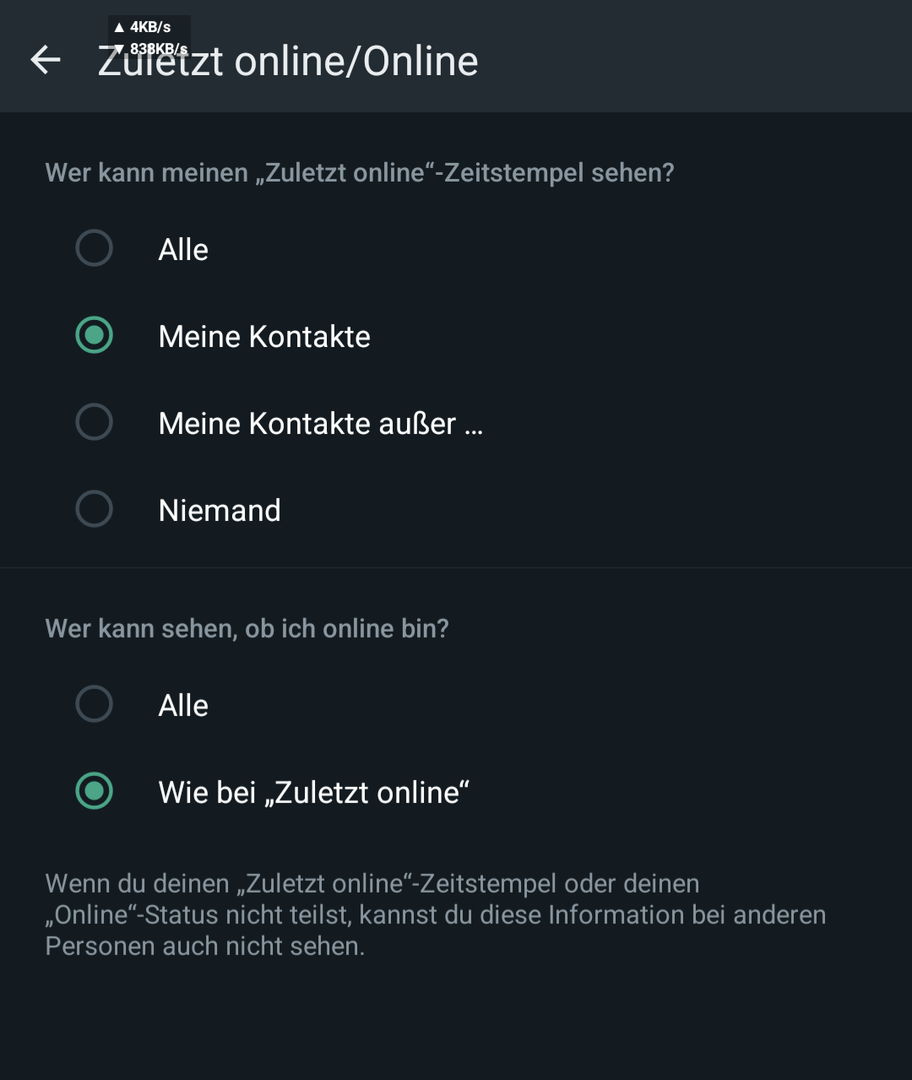
Task: Select the "Alle" radio circle under the online-status question
Action: pos(94,704)
